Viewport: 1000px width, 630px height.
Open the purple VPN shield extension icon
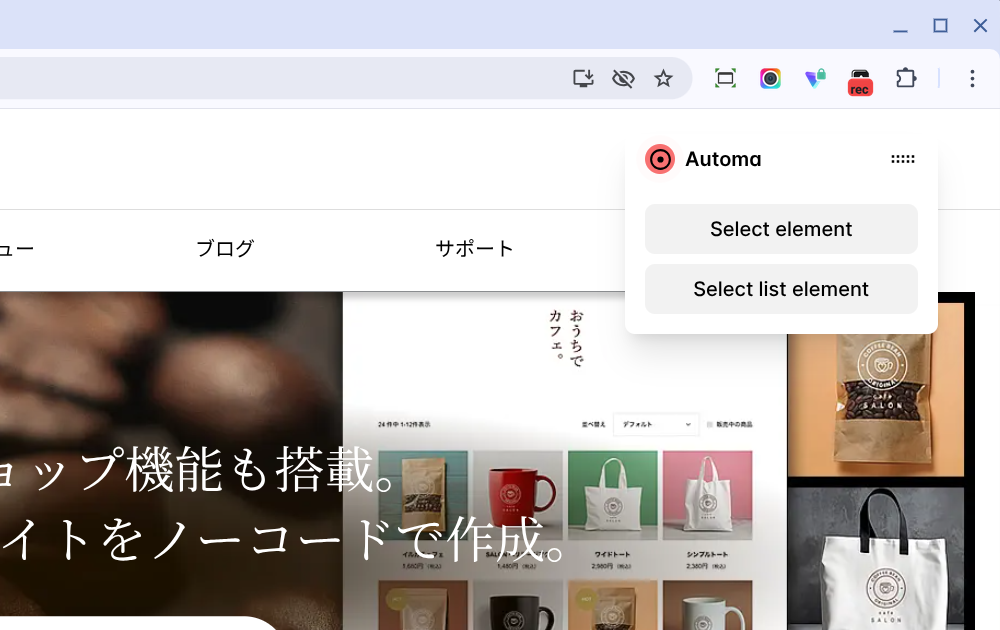click(x=815, y=78)
